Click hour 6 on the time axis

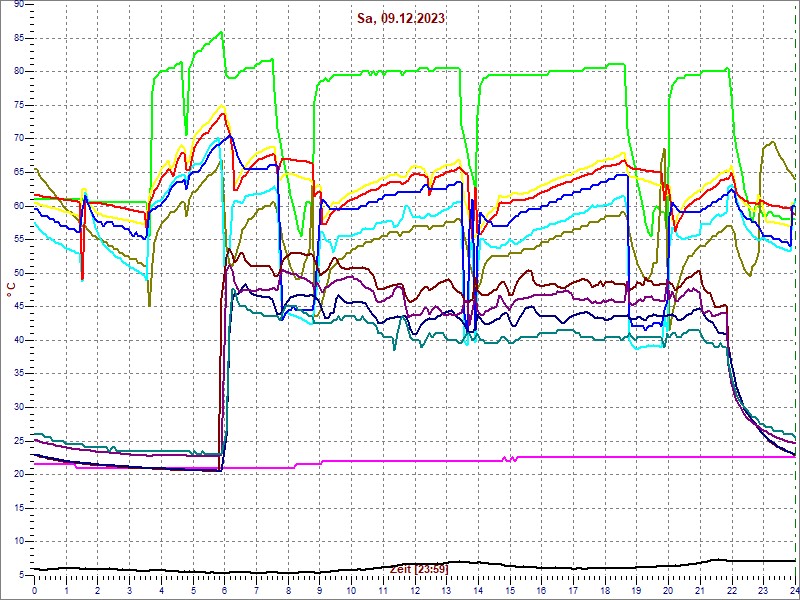[x=225, y=590]
